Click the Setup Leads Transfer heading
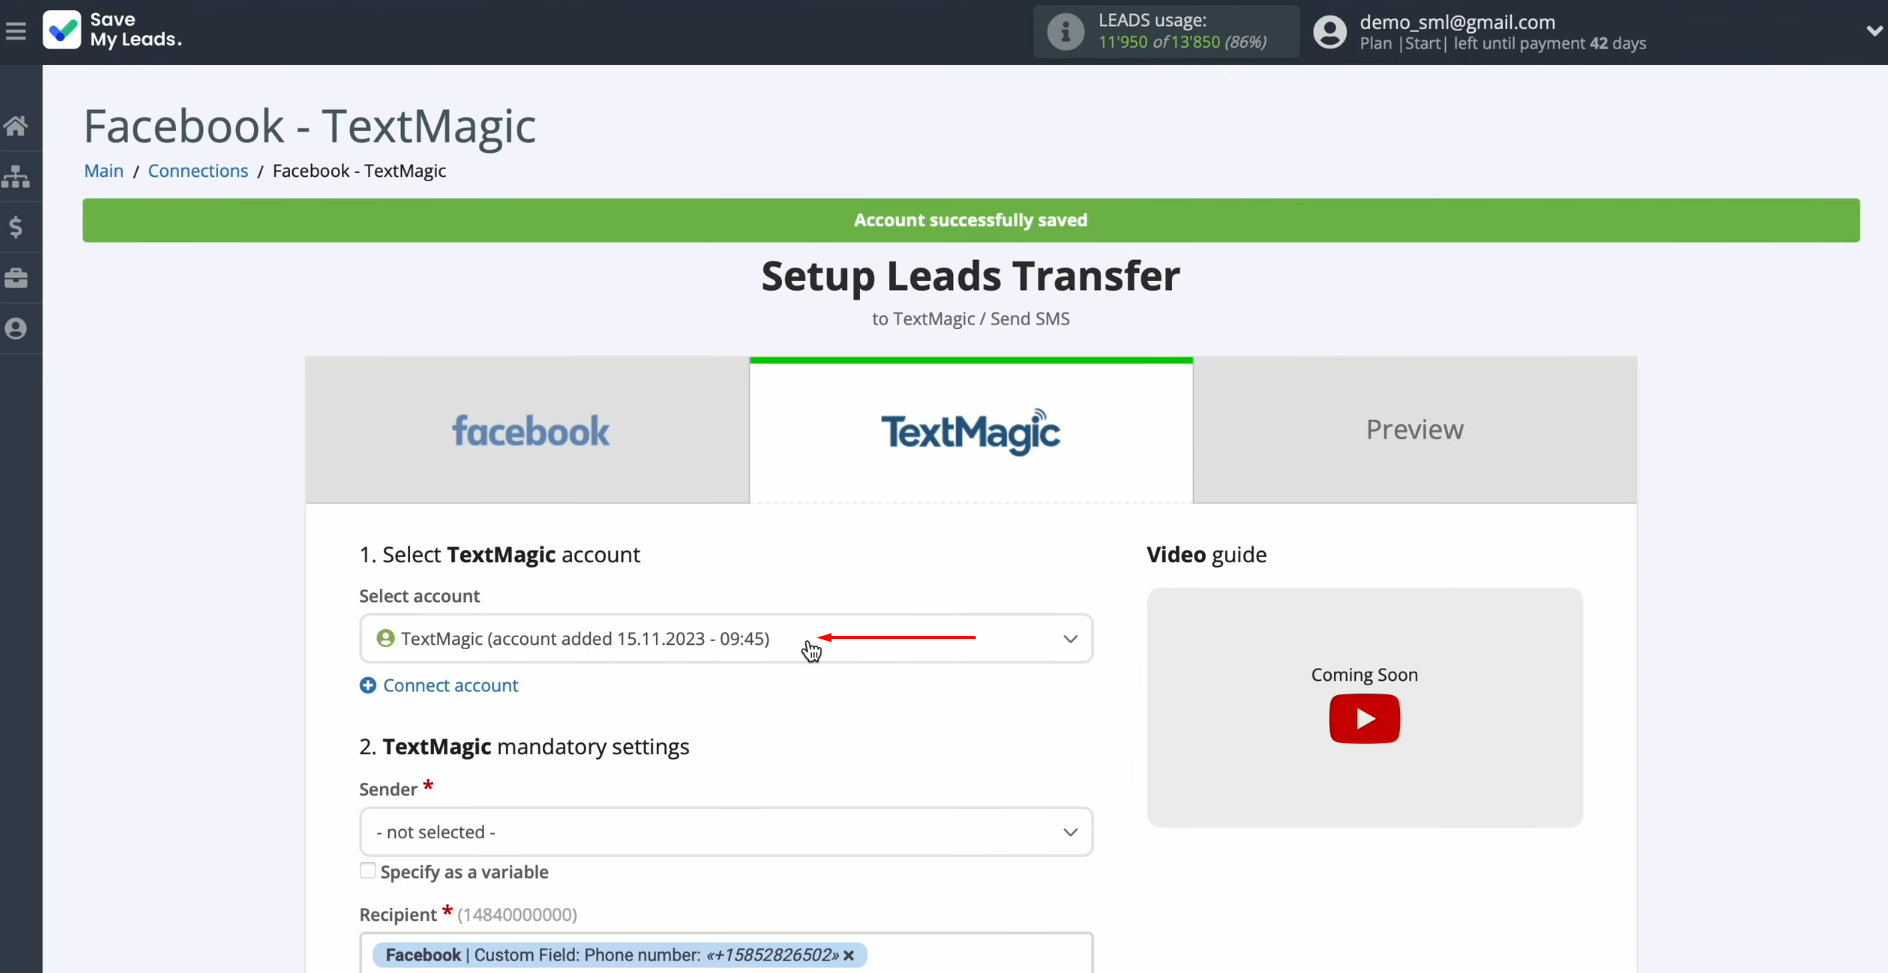1888x973 pixels. click(971, 276)
